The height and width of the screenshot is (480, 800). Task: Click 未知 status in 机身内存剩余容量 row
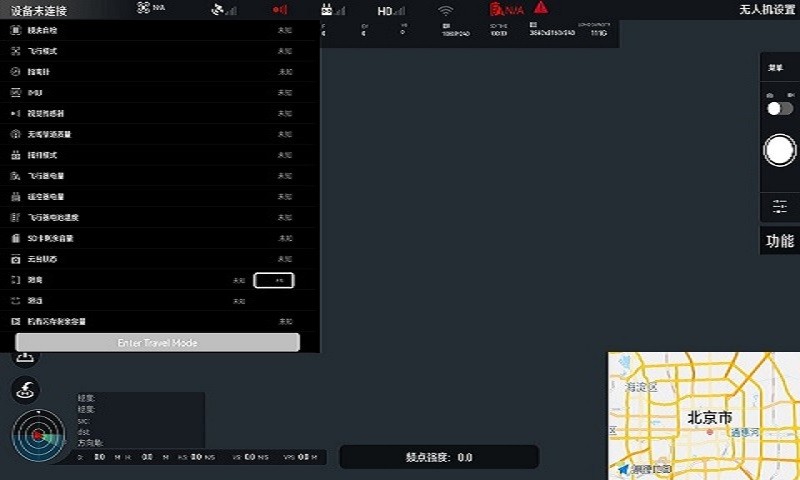285,321
